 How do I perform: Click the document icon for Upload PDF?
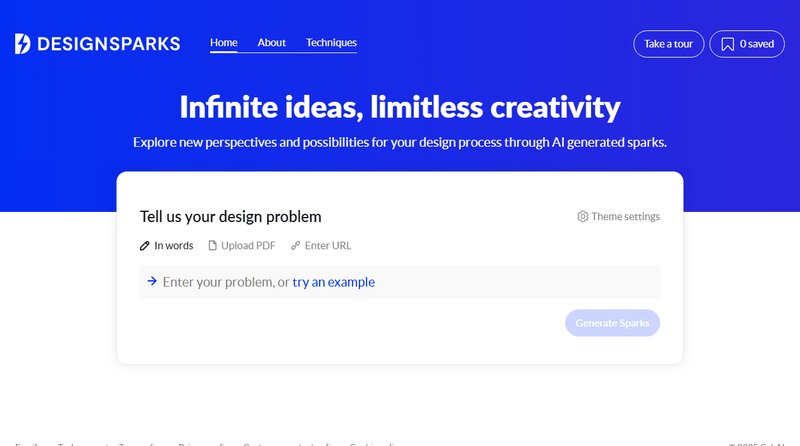point(212,246)
